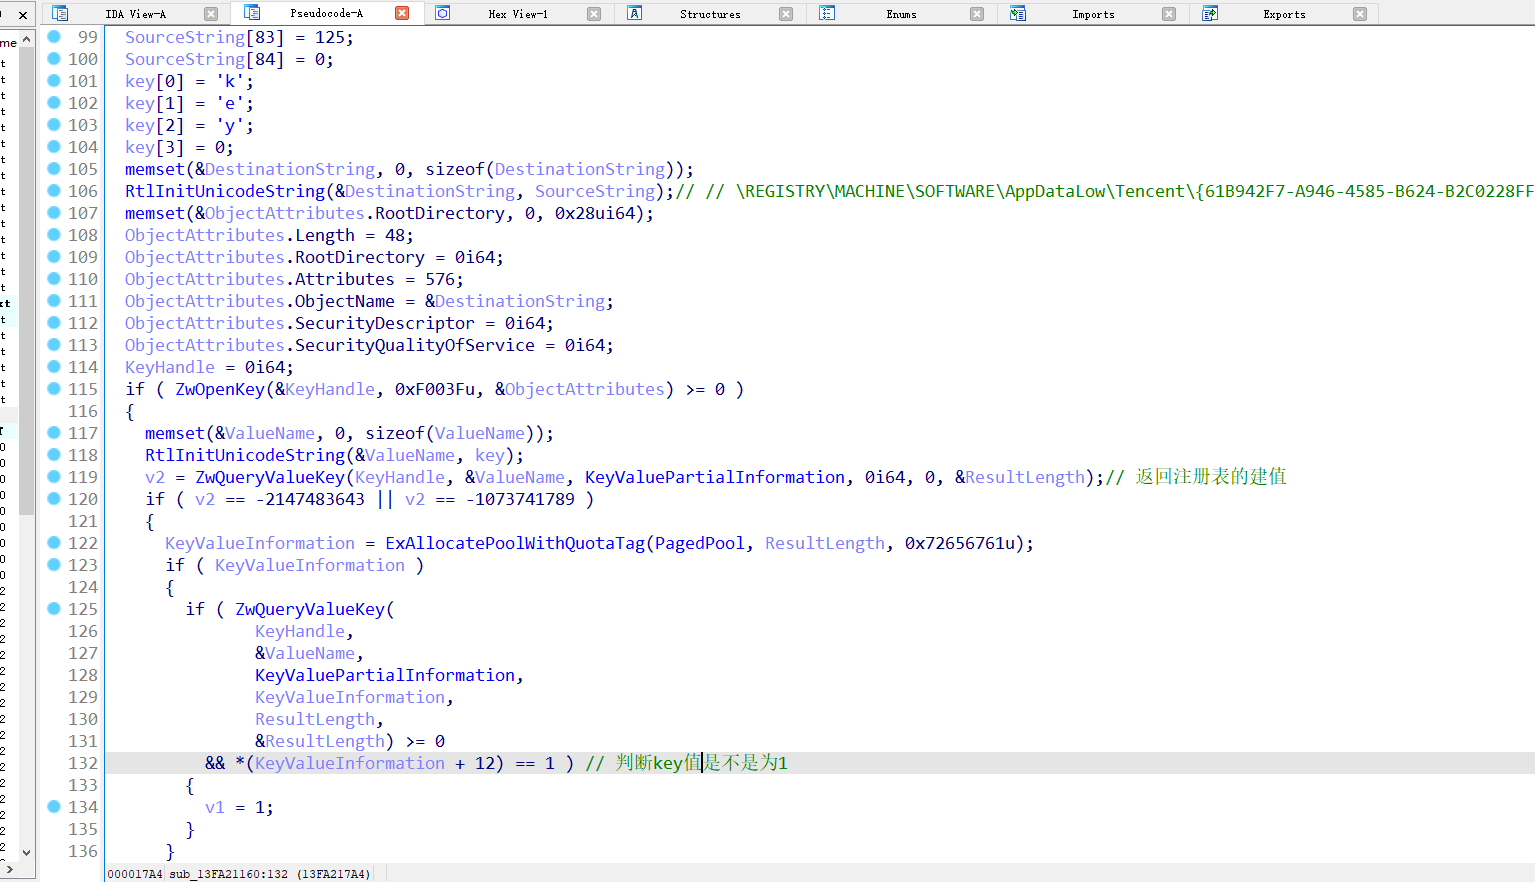The width and height of the screenshot is (1535, 882).
Task: Click the Imports tab icon
Action: pyautogui.click(x=1018, y=13)
